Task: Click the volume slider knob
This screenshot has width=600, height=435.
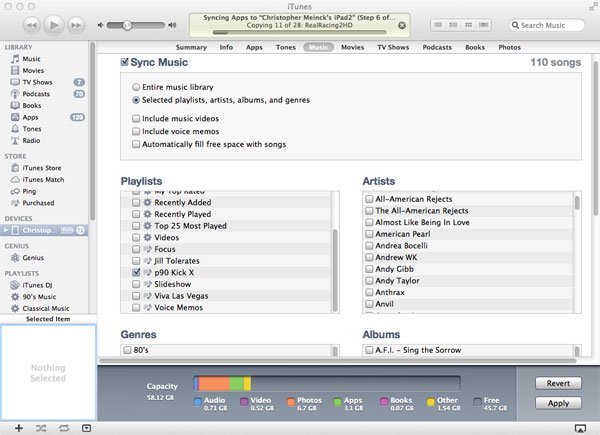Action: point(127,25)
